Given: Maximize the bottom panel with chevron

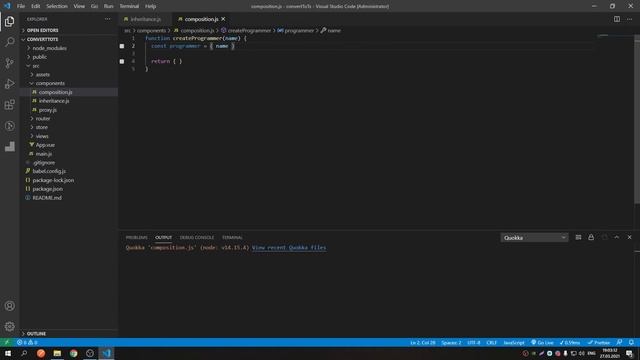Looking at the screenshot, I should point(617,237).
